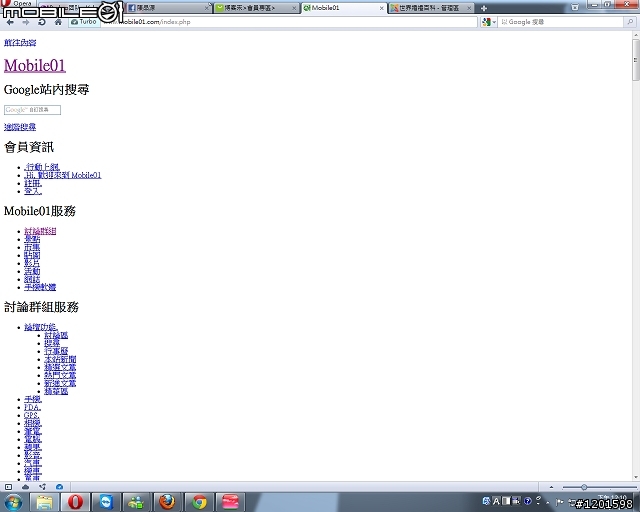Reload the Mobile01 page
The image size is (640, 512).
point(42,22)
